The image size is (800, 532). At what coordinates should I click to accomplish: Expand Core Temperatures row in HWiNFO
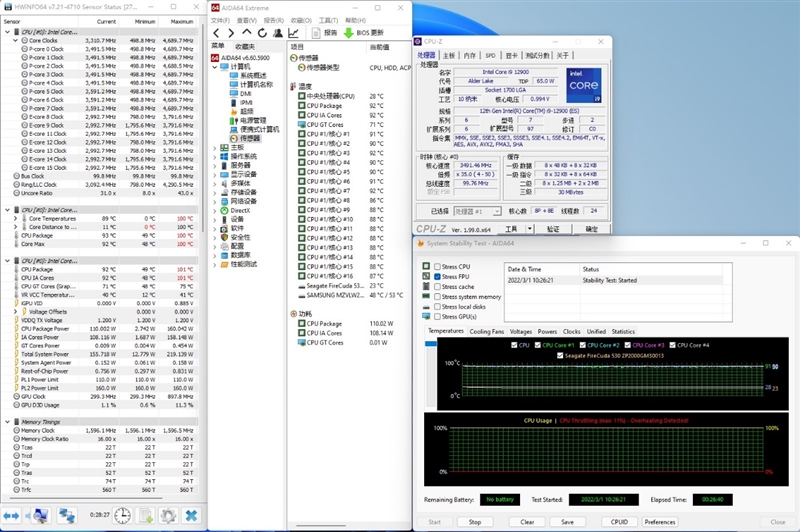(15, 218)
